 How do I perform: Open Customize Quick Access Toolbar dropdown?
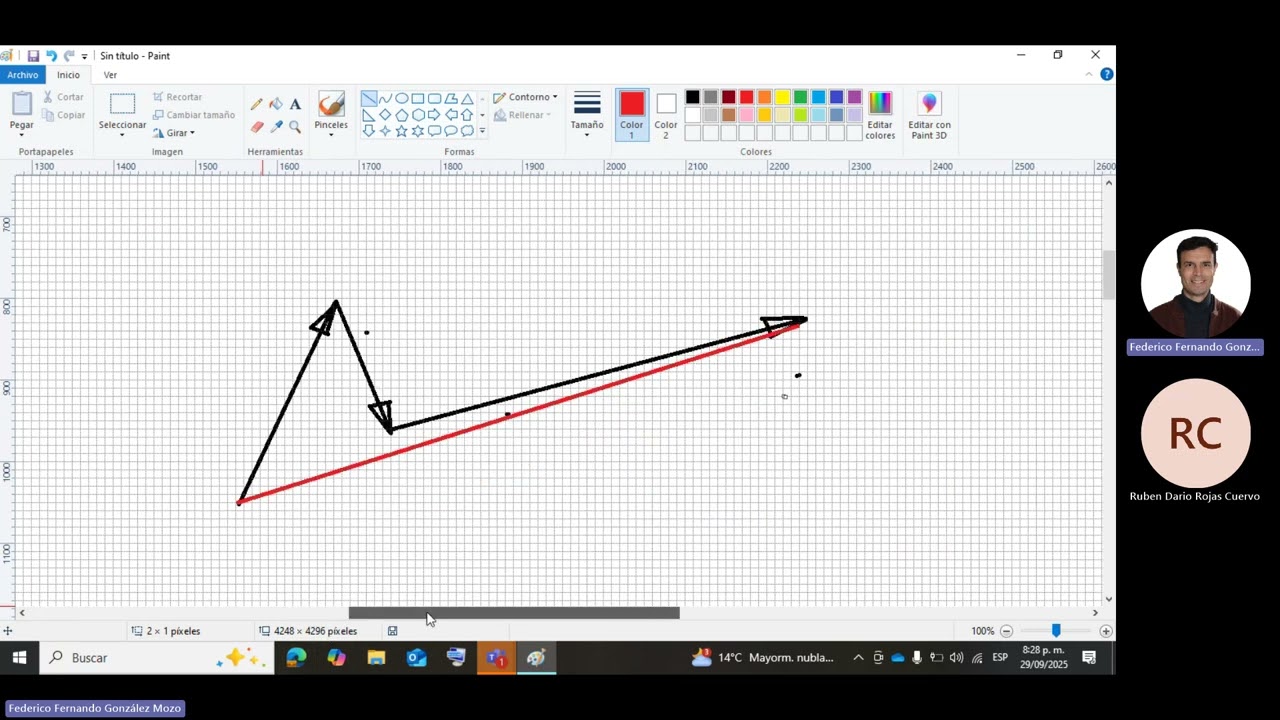(84, 57)
